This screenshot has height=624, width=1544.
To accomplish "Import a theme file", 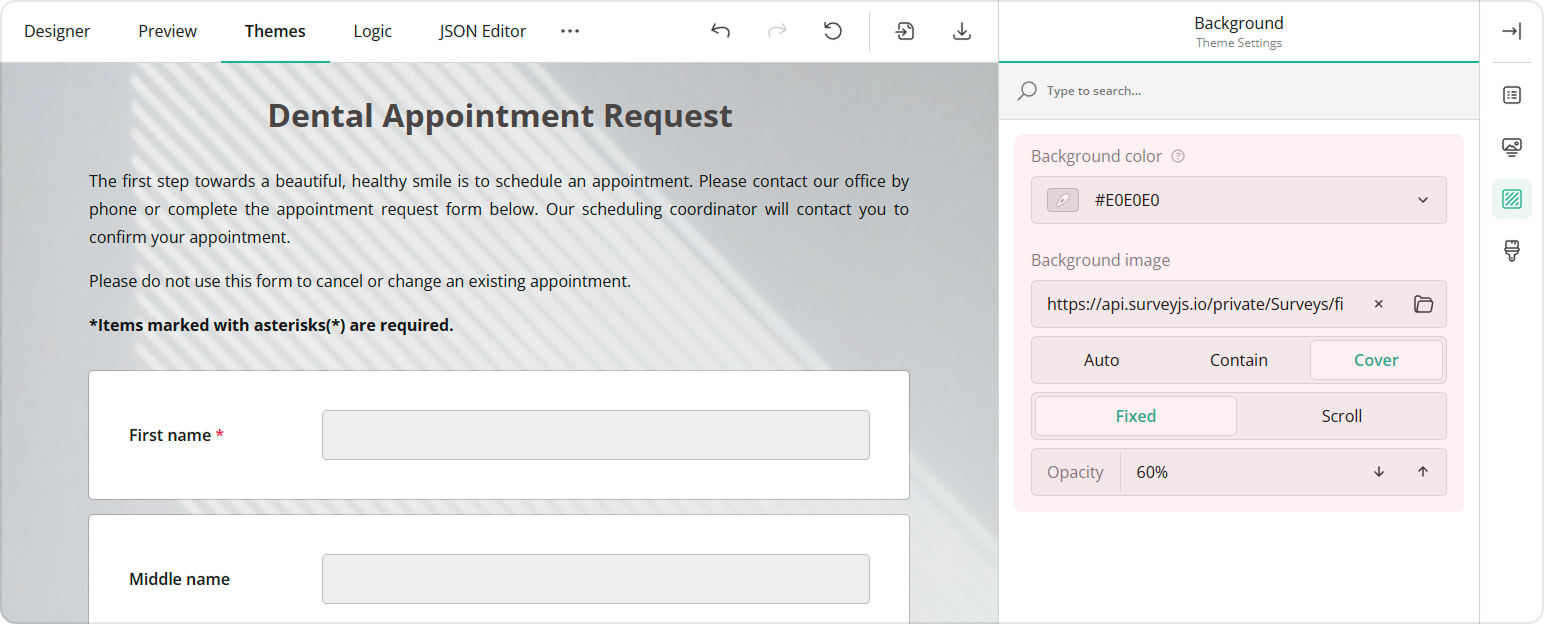I will pyautogui.click(x=904, y=31).
